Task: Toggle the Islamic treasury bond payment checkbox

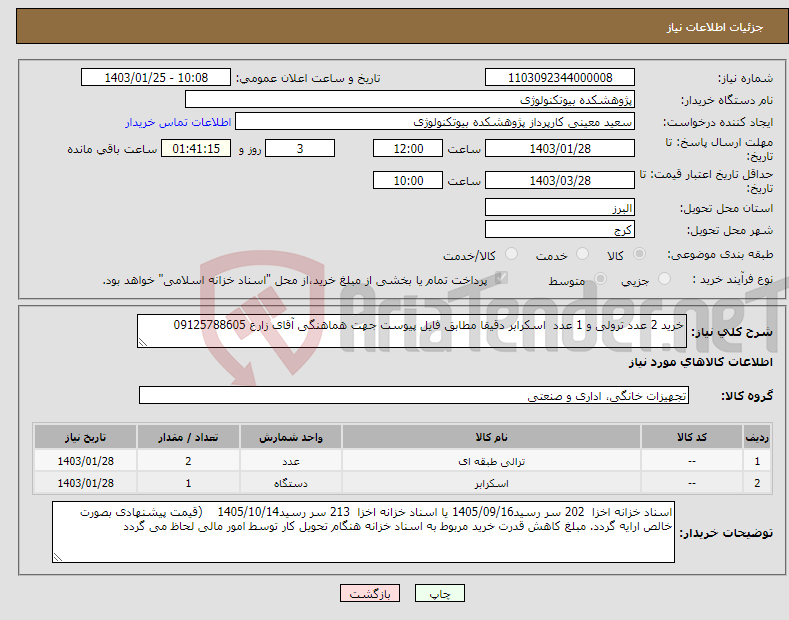Action: pyautogui.click(x=501, y=278)
